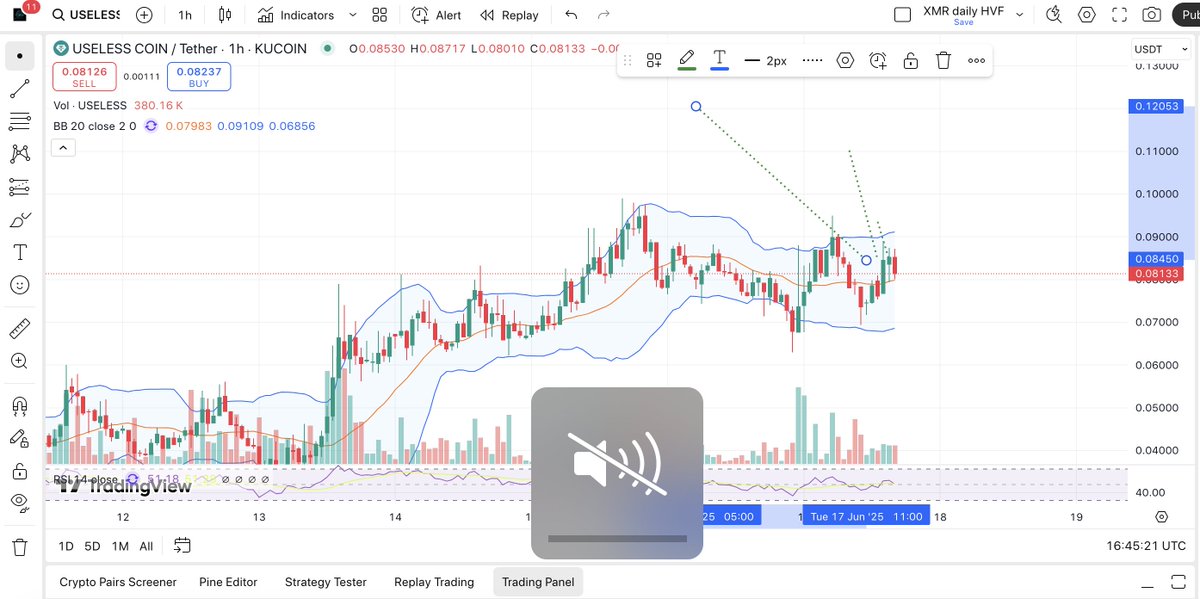Image resolution: width=1200 pixels, height=599 pixels.
Task: Select the Brush drawing tool
Action: pos(19,220)
